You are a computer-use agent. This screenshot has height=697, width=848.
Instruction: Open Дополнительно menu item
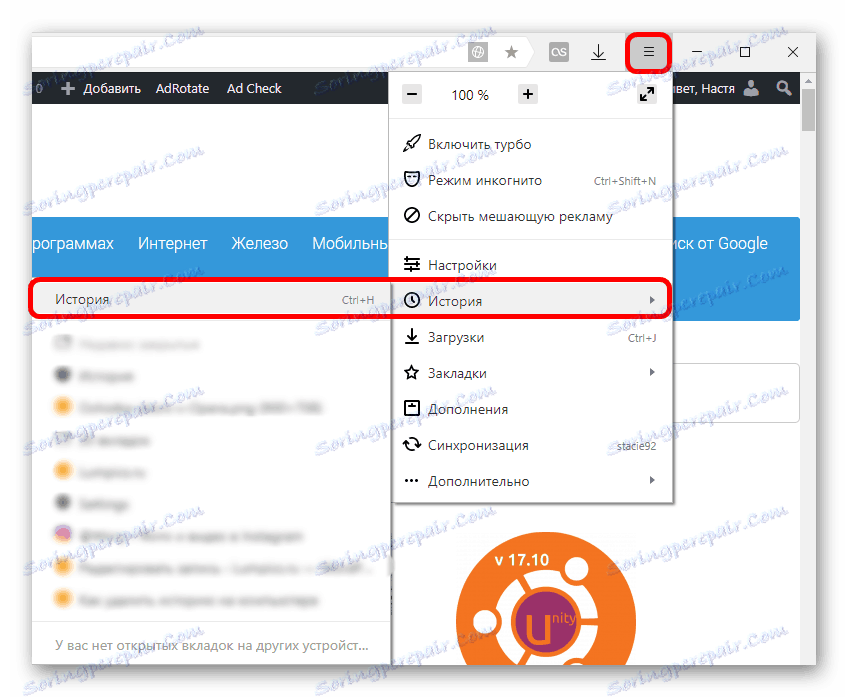pyautogui.click(x=531, y=481)
